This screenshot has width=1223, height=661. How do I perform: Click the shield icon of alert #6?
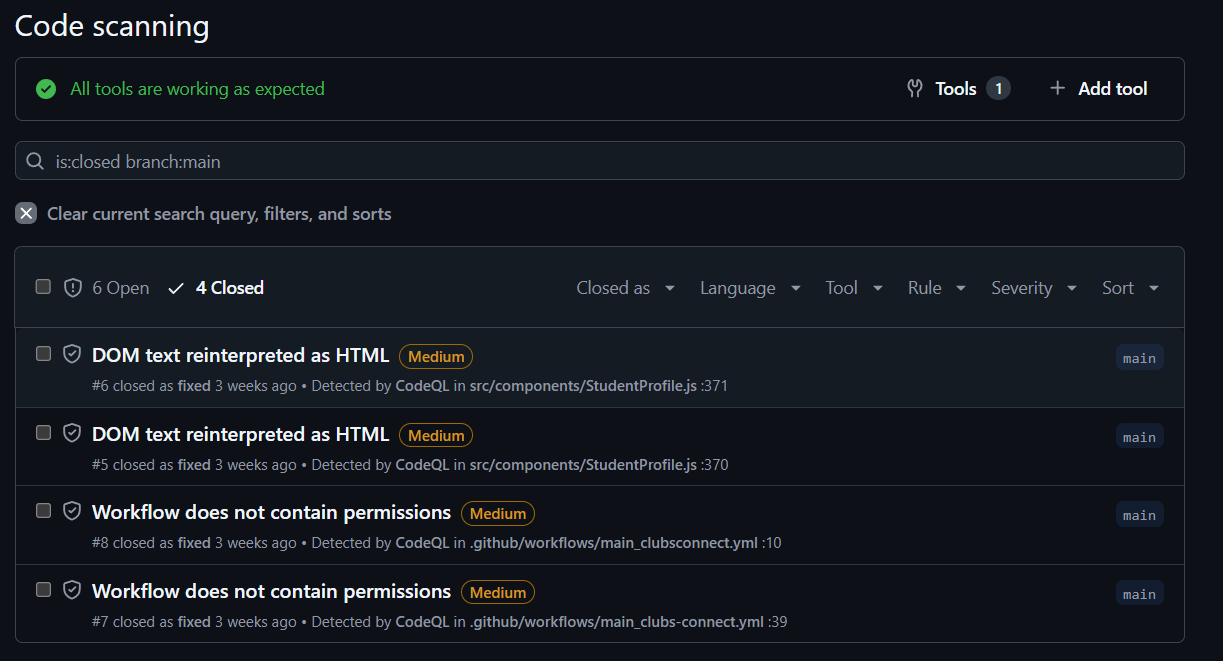(72, 354)
